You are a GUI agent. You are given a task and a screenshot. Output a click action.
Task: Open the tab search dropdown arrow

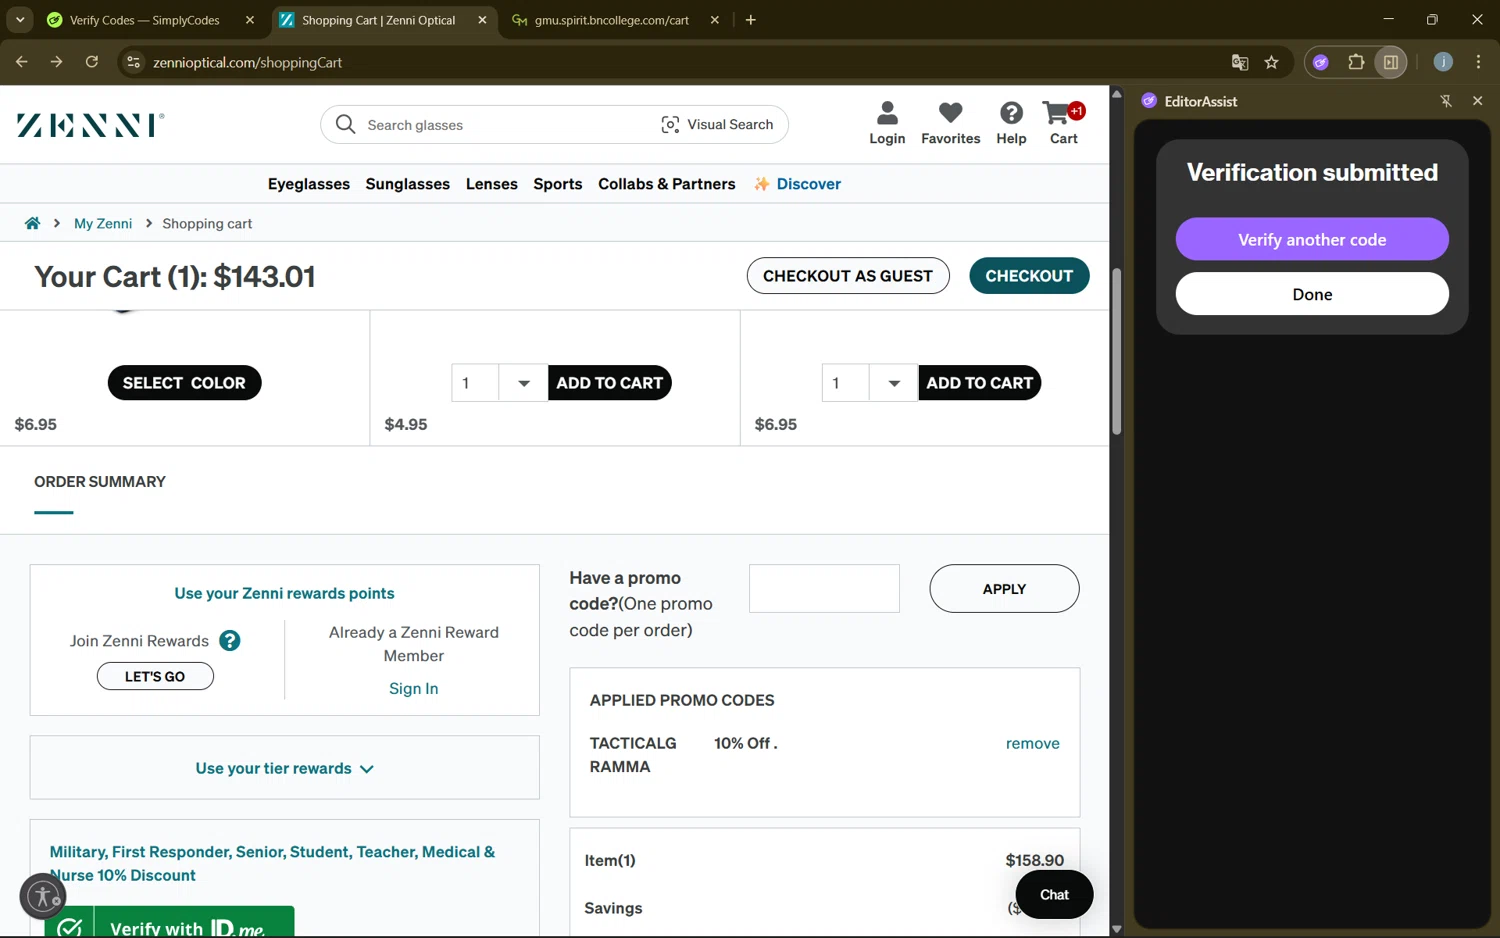pos(20,20)
